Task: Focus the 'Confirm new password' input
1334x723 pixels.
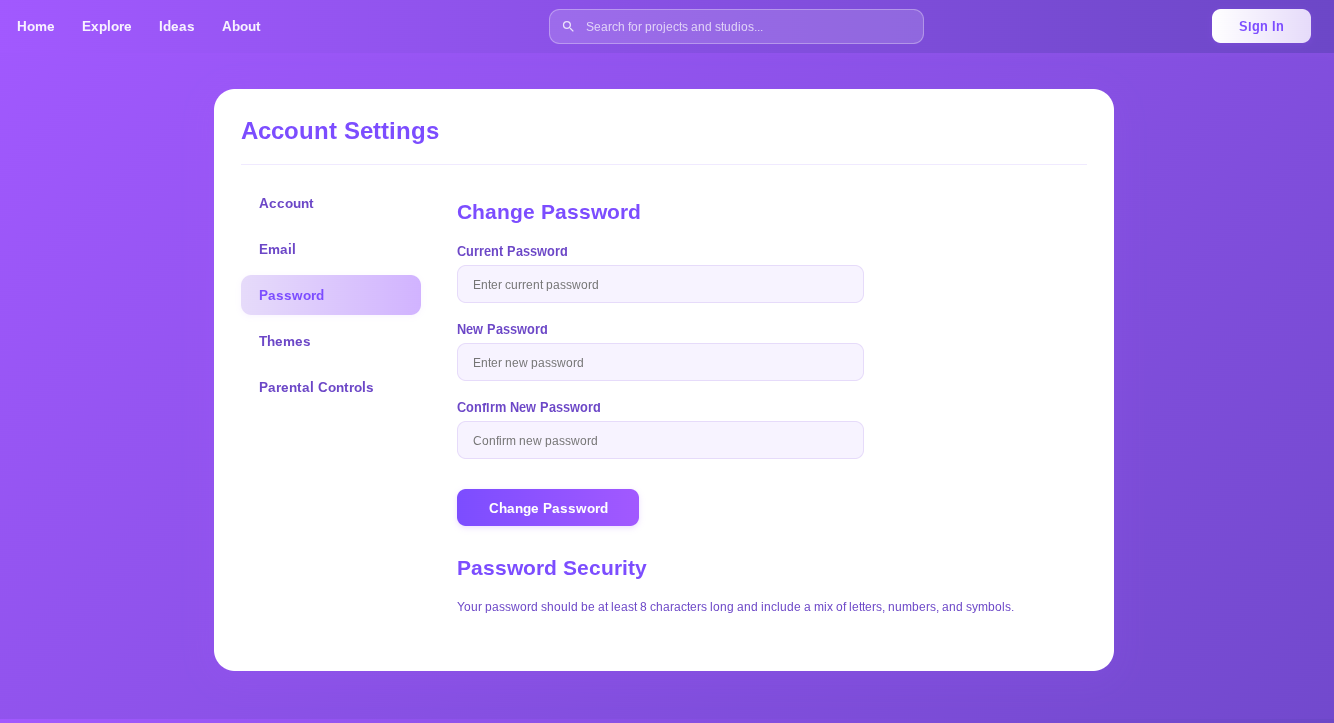Action: tap(660, 440)
